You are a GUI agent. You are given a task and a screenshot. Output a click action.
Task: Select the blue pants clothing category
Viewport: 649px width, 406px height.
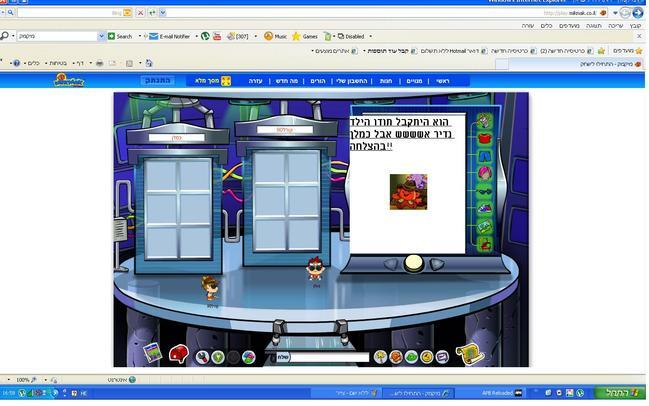pos(485,156)
